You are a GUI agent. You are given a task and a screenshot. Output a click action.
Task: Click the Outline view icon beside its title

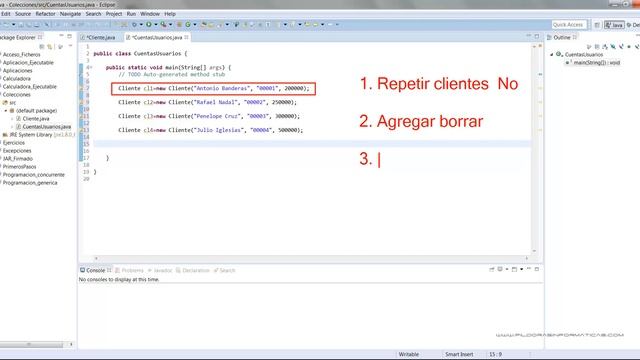point(550,37)
